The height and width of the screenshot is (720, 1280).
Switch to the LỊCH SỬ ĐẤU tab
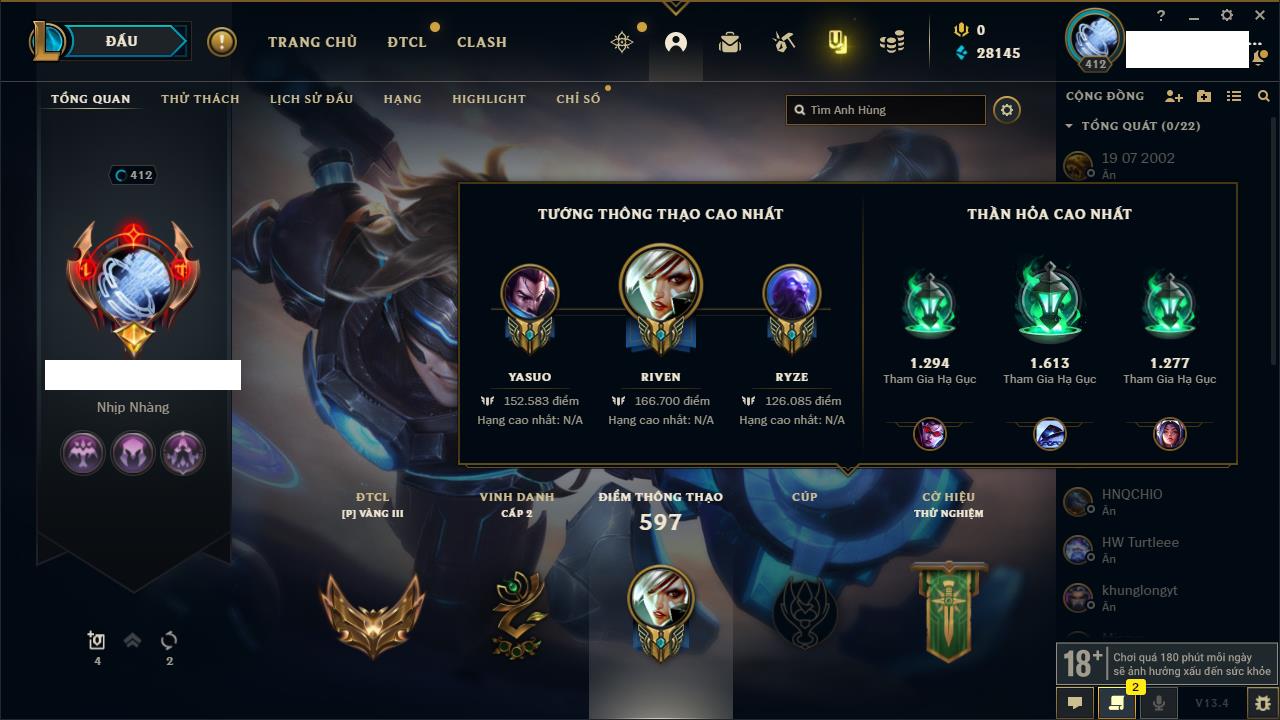(x=311, y=99)
